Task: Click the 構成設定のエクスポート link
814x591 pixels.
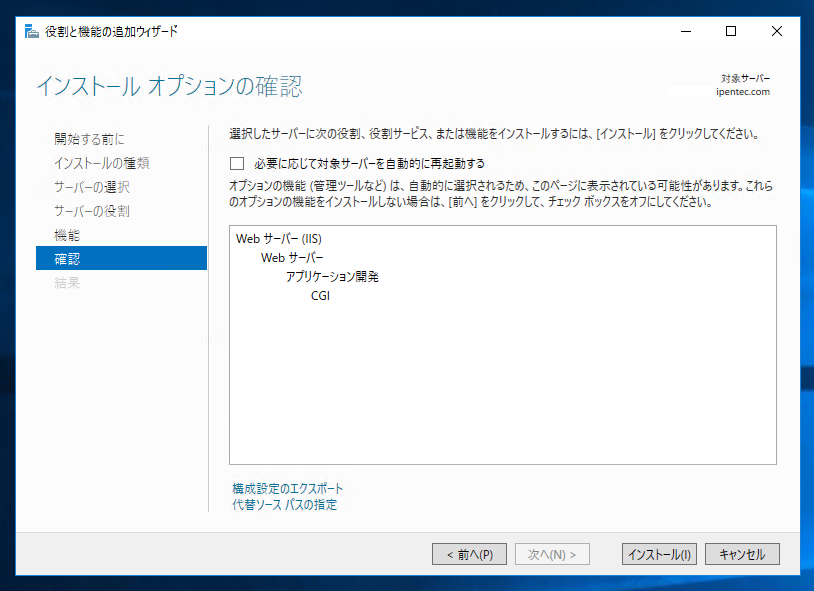Action: tap(287, 488)
